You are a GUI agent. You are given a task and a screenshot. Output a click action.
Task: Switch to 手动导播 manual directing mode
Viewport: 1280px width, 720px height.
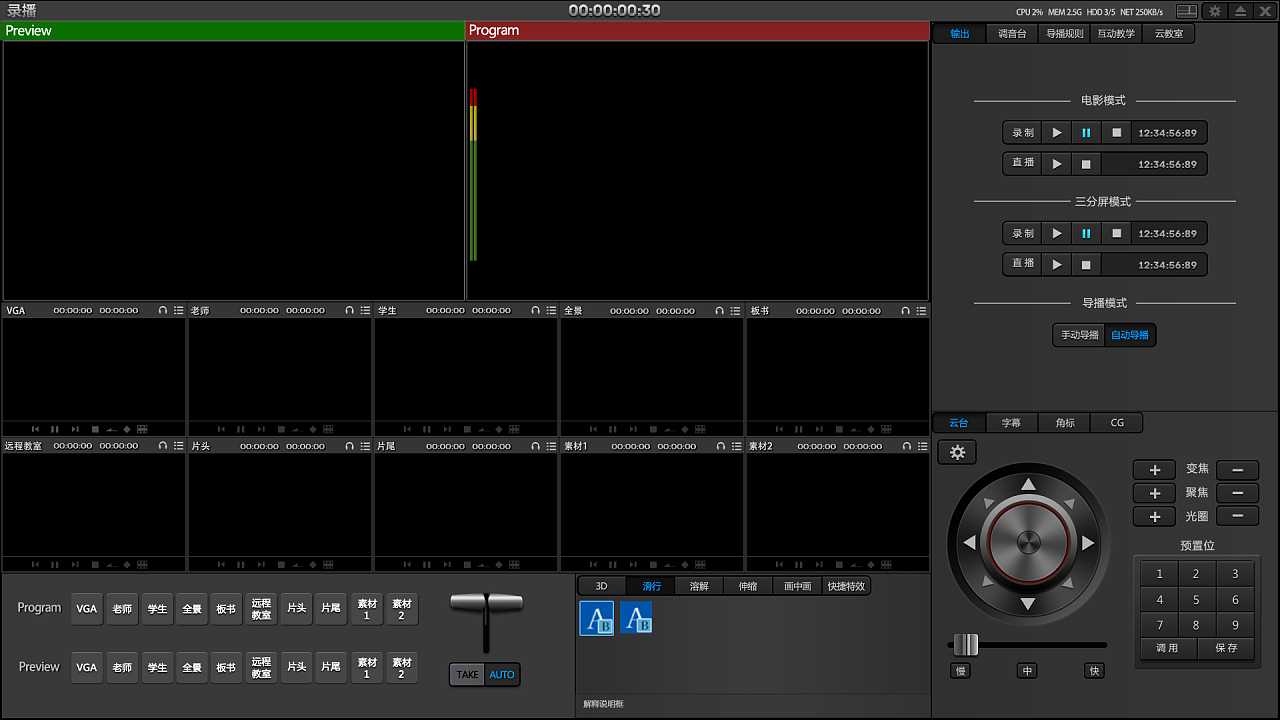click(x=1079, y=335)
